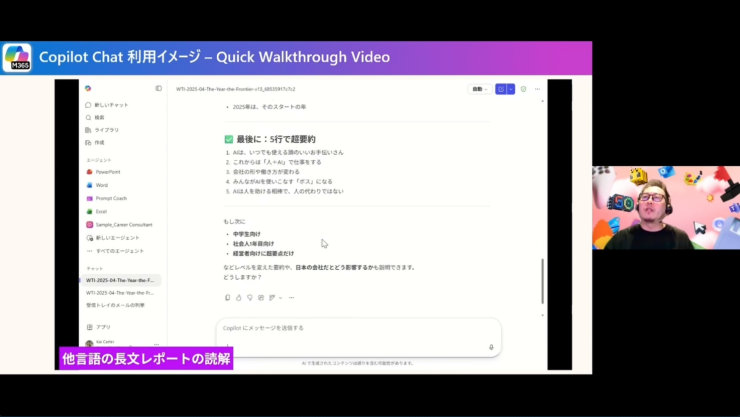The width and height of the screenshot is (740, 417).
Task: Click the scrollbar up arrow in chat
Action: [542, 101]
